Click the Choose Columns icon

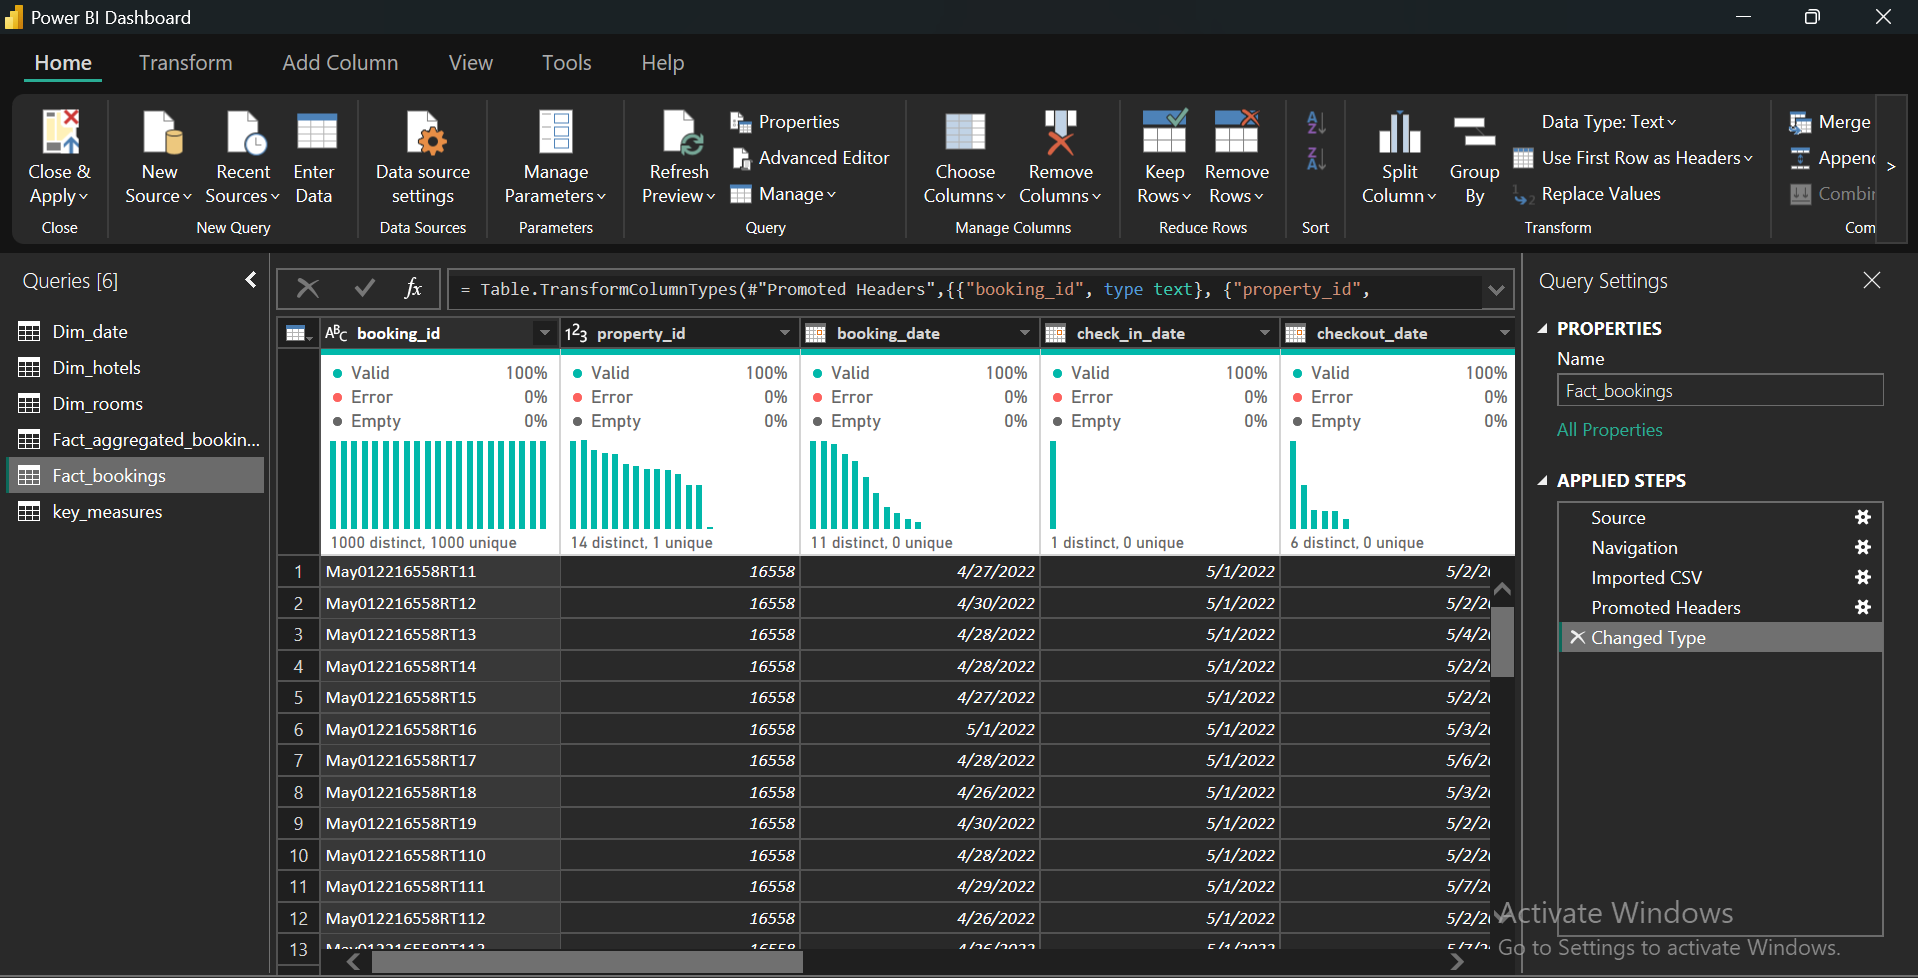(x=965, y=132)
